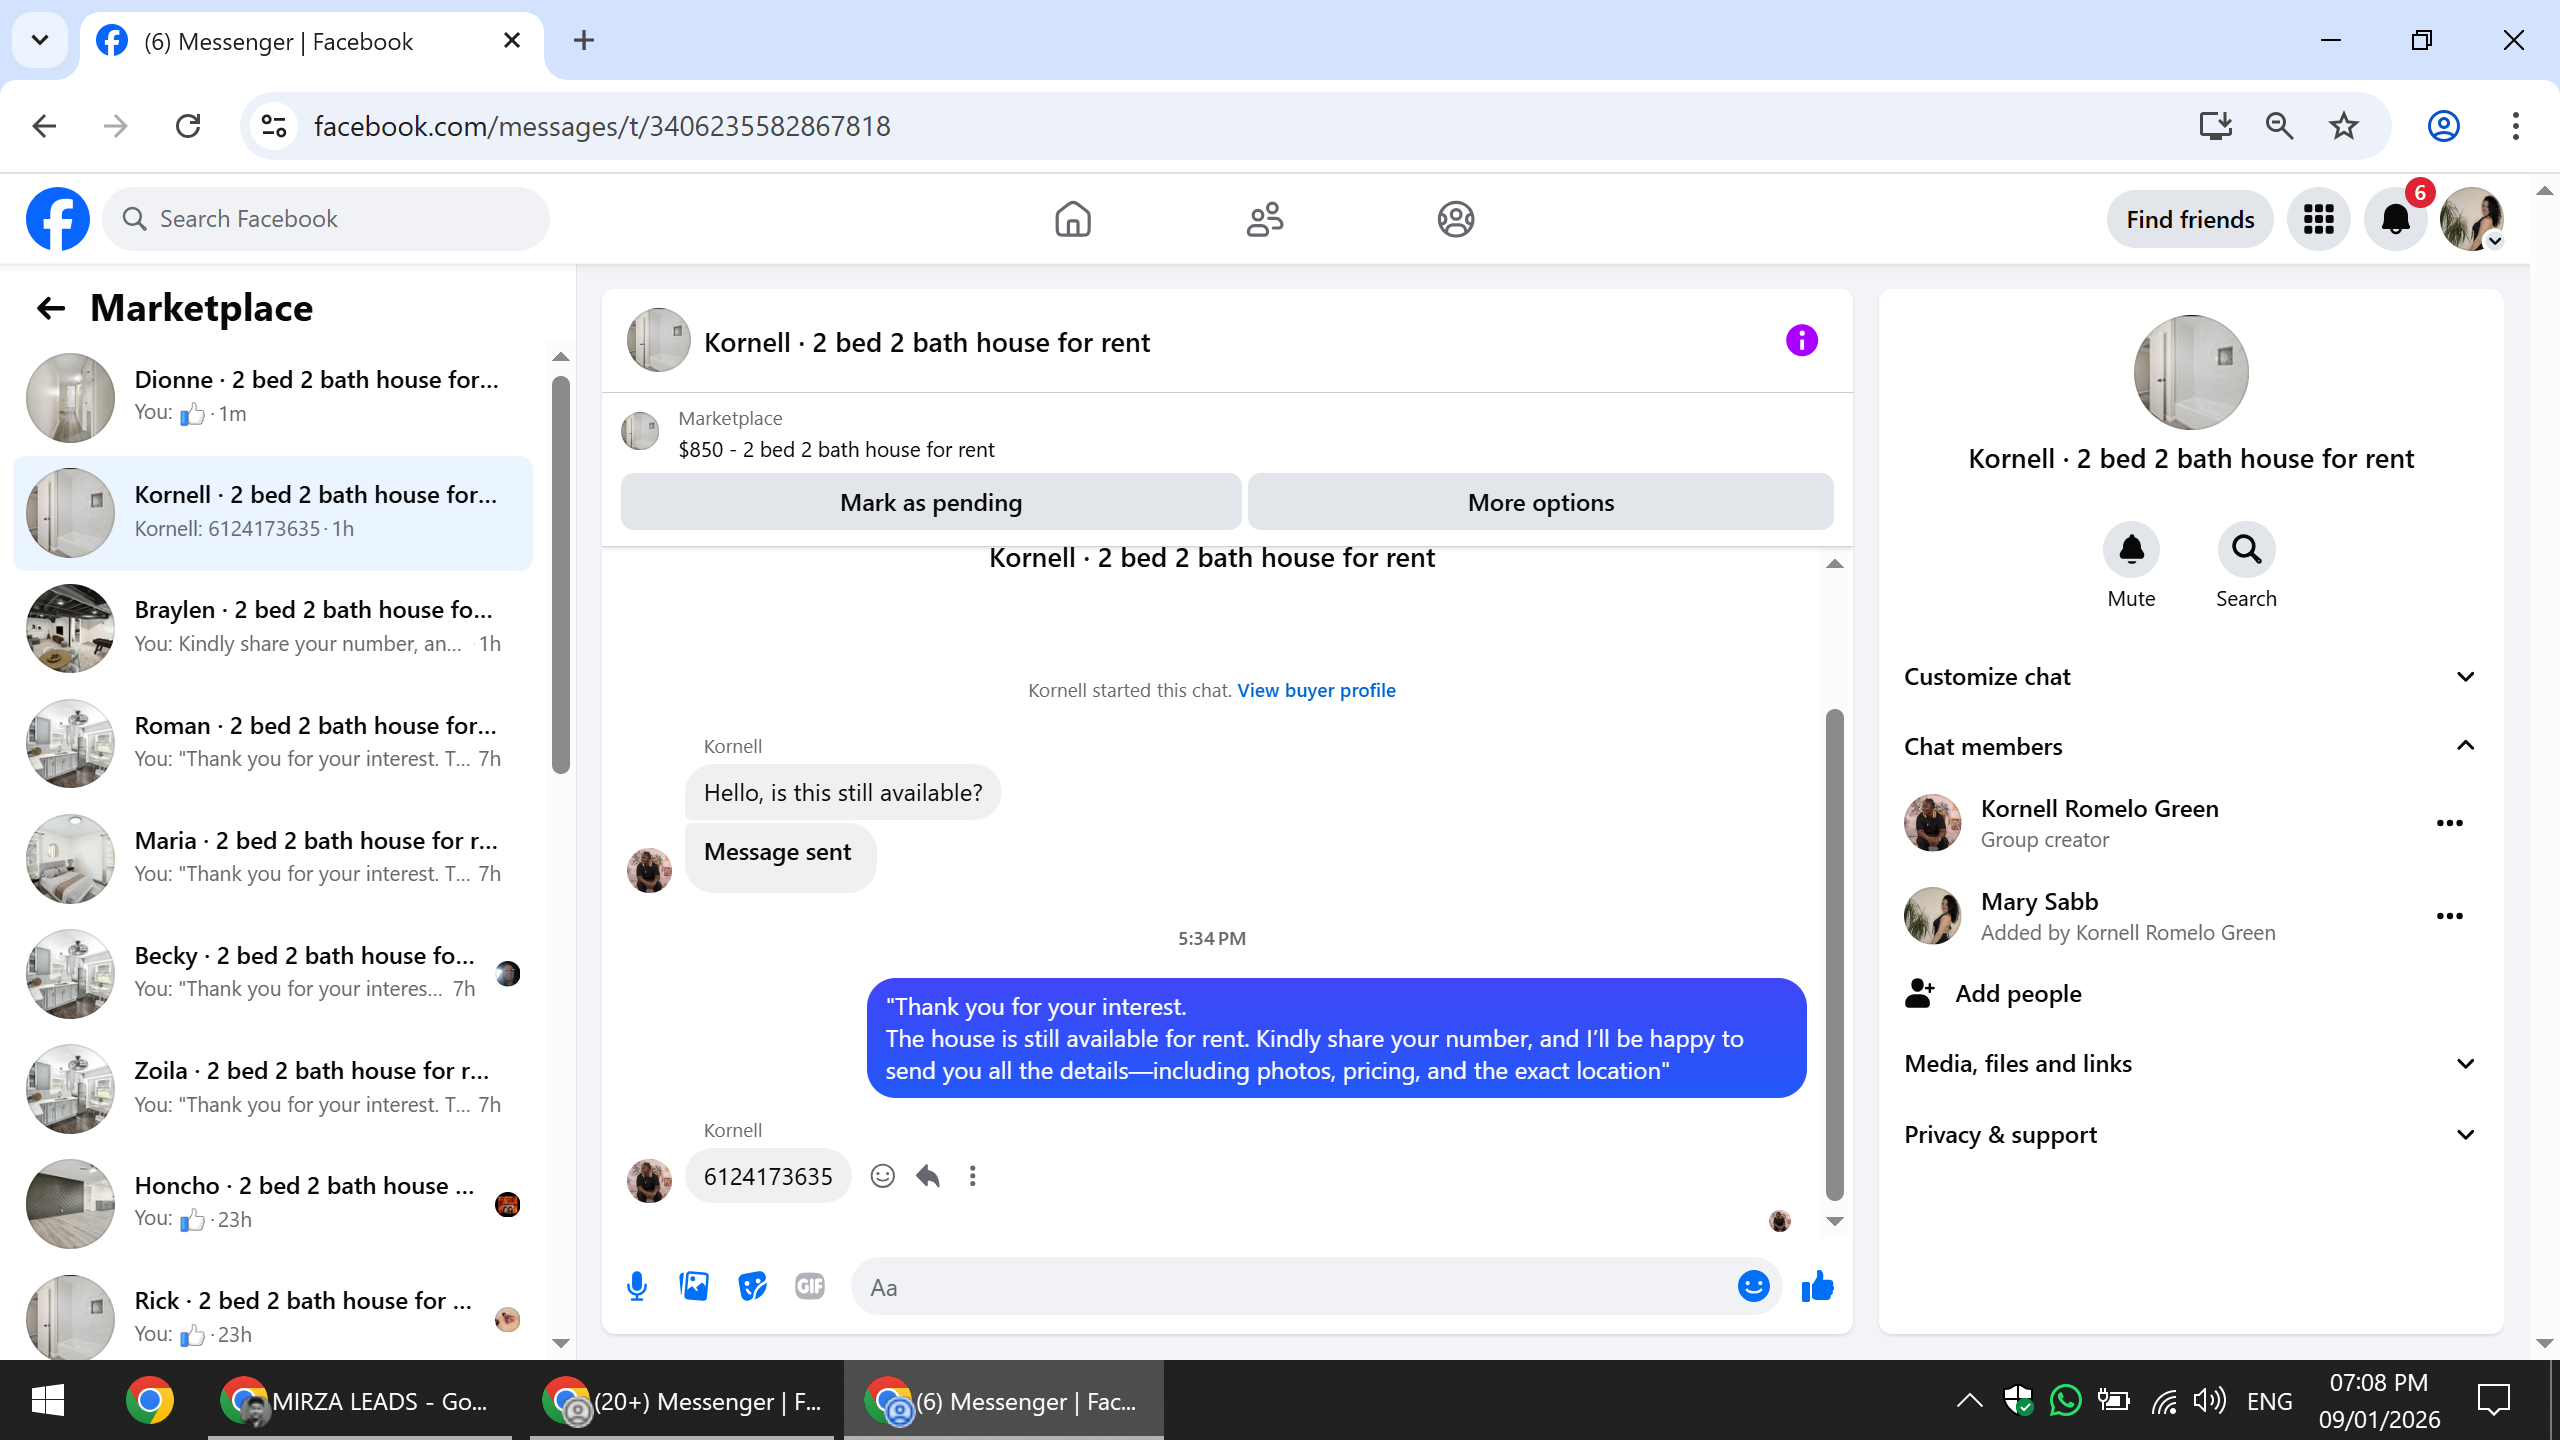React to the 6124173635 message
Screen dimensions: 2560x1440
point(882,1176)
